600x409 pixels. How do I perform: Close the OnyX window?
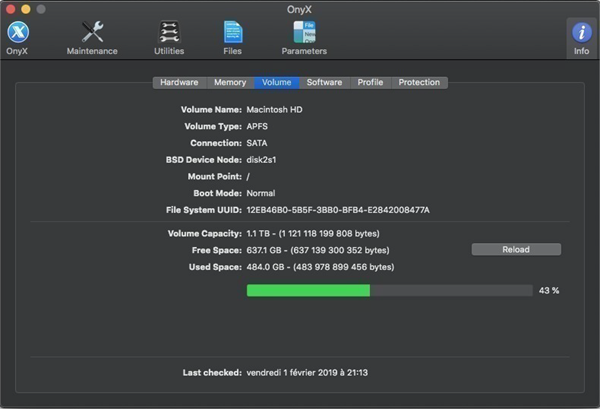10,9
